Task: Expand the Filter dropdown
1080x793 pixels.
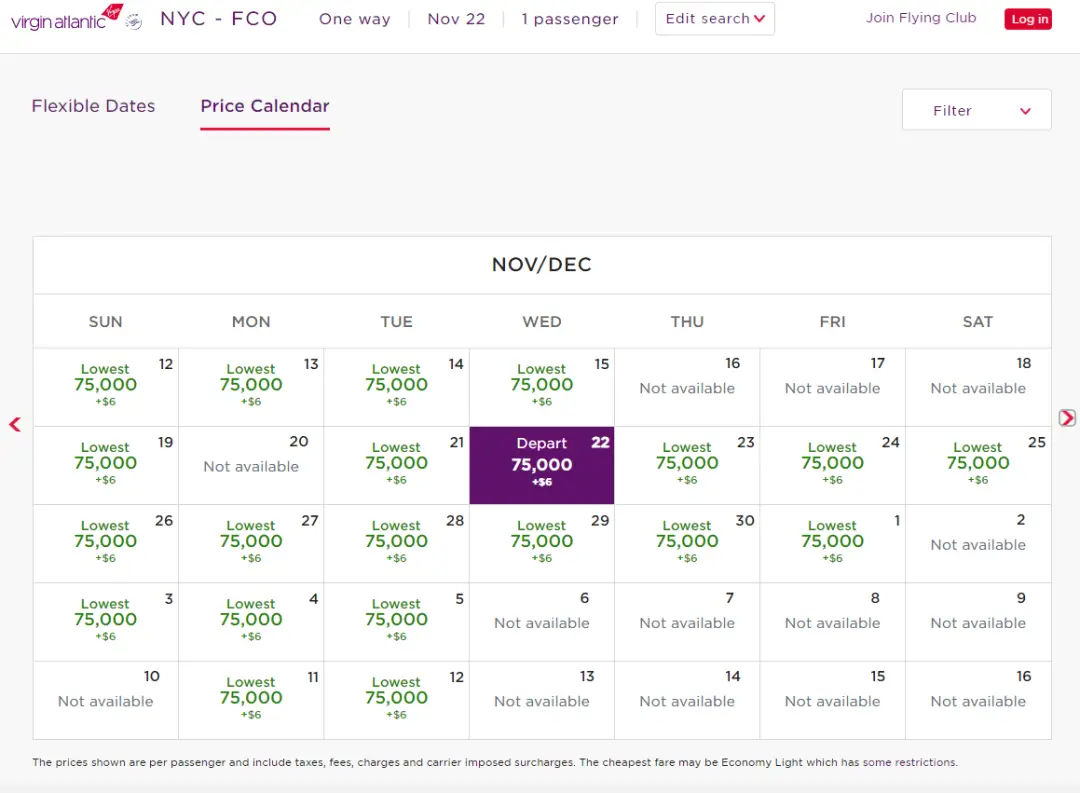Action: coord(976,111)
